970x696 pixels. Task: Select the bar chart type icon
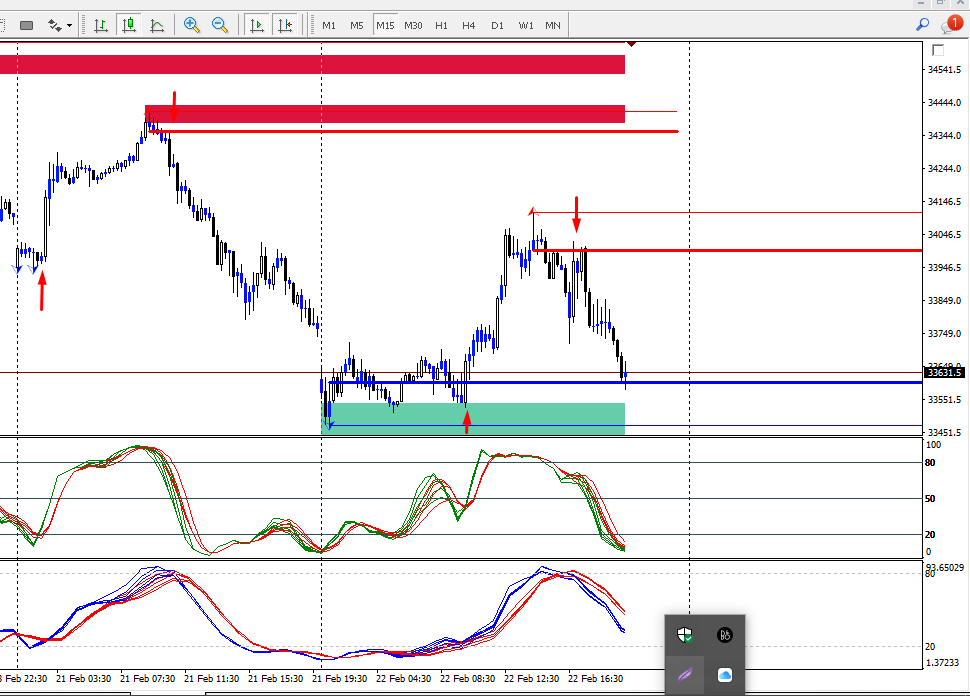point(101,25)
